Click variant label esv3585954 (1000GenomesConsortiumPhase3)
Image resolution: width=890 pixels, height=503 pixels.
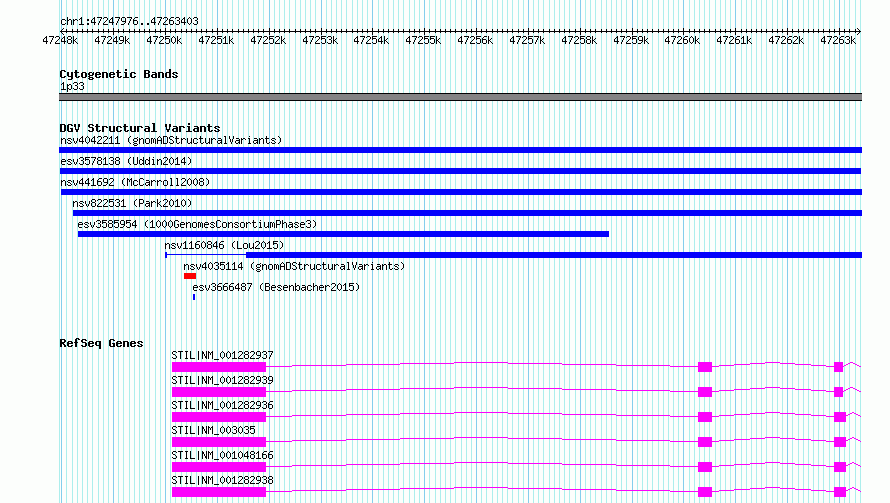197,224
